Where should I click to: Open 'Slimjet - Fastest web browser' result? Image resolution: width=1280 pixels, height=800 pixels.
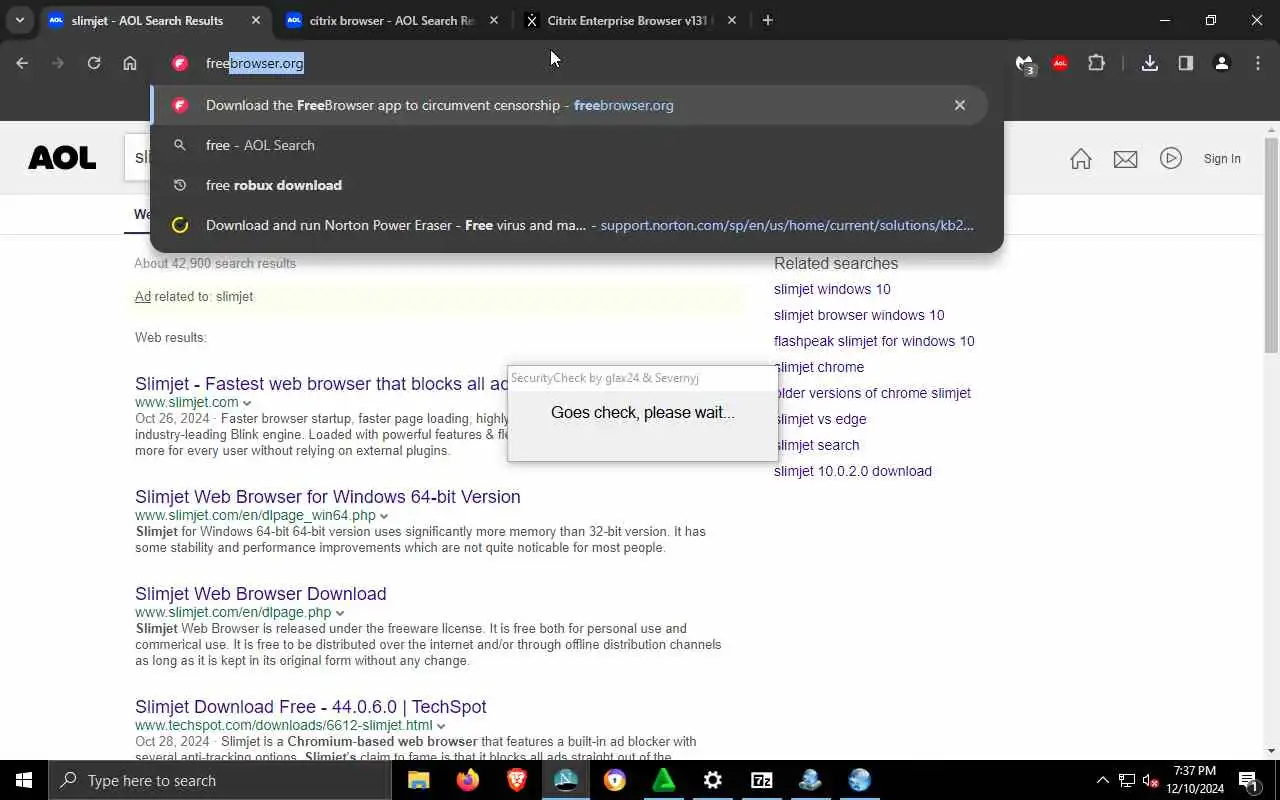(x=321, y=384)
